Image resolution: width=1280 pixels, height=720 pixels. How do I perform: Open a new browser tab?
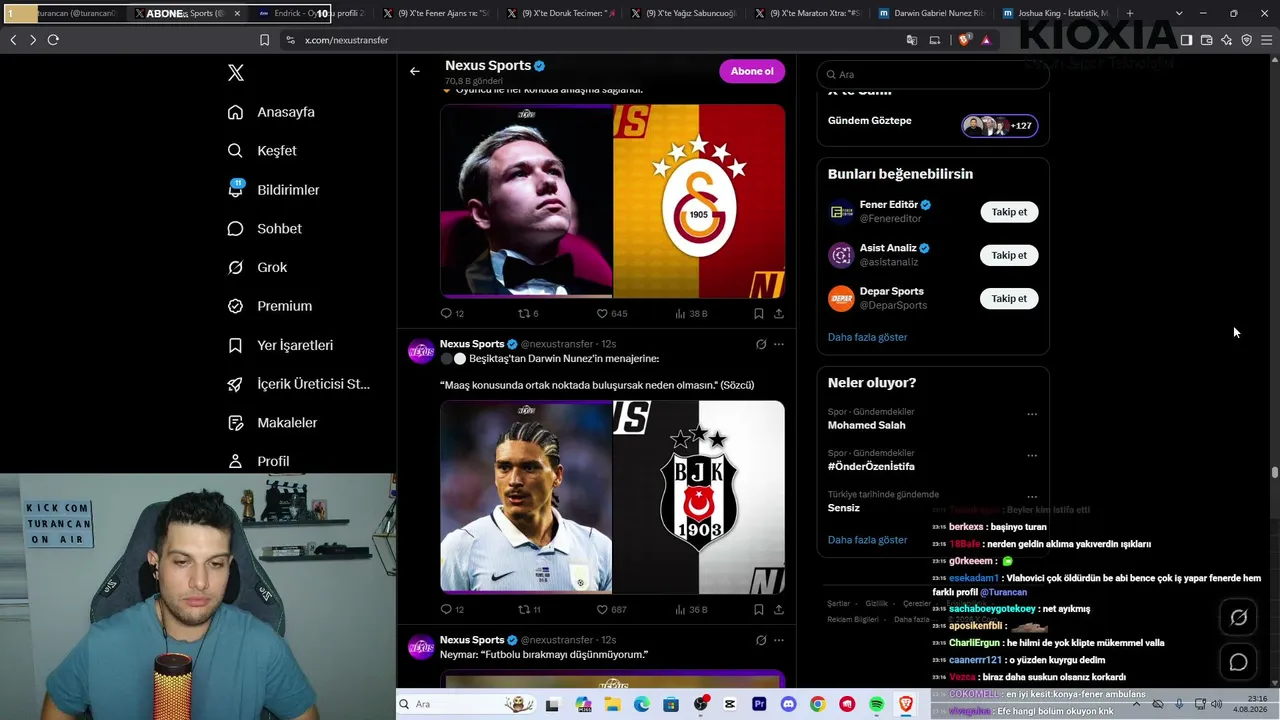[1130, 14]
